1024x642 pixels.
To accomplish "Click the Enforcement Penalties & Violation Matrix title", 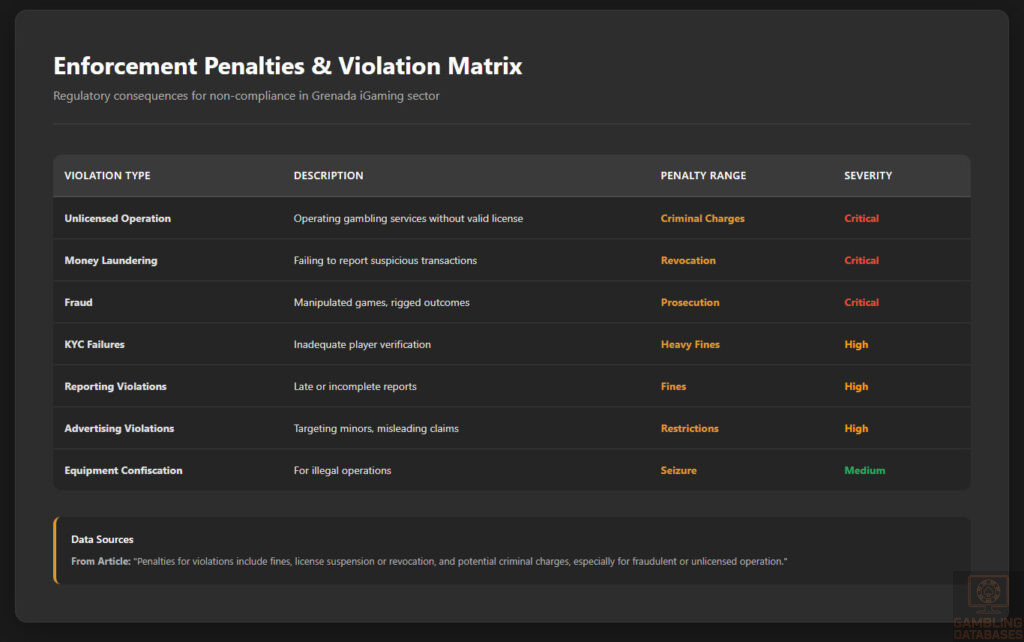I will (x=287, y=66).
